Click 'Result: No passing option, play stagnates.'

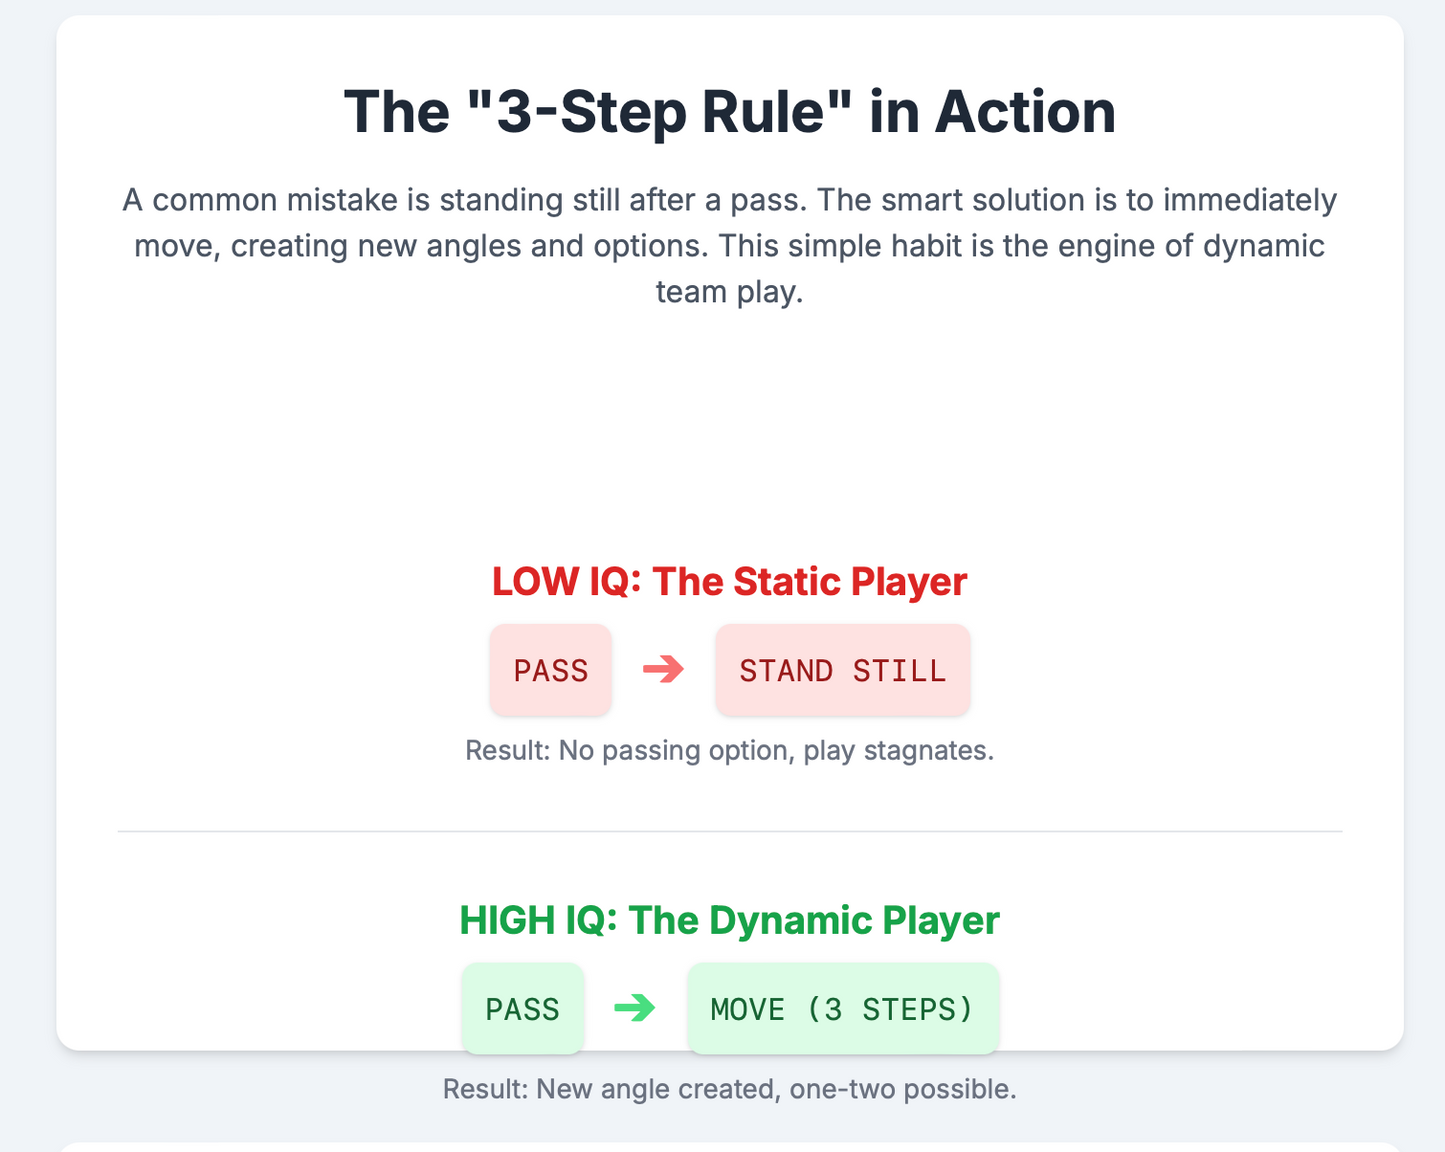tap(730, 750)
